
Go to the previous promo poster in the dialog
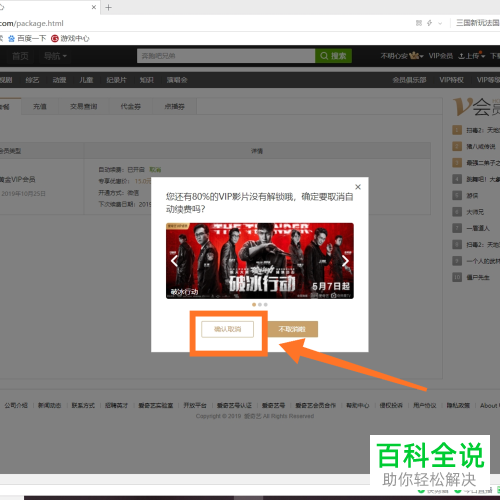pos(174,261)
